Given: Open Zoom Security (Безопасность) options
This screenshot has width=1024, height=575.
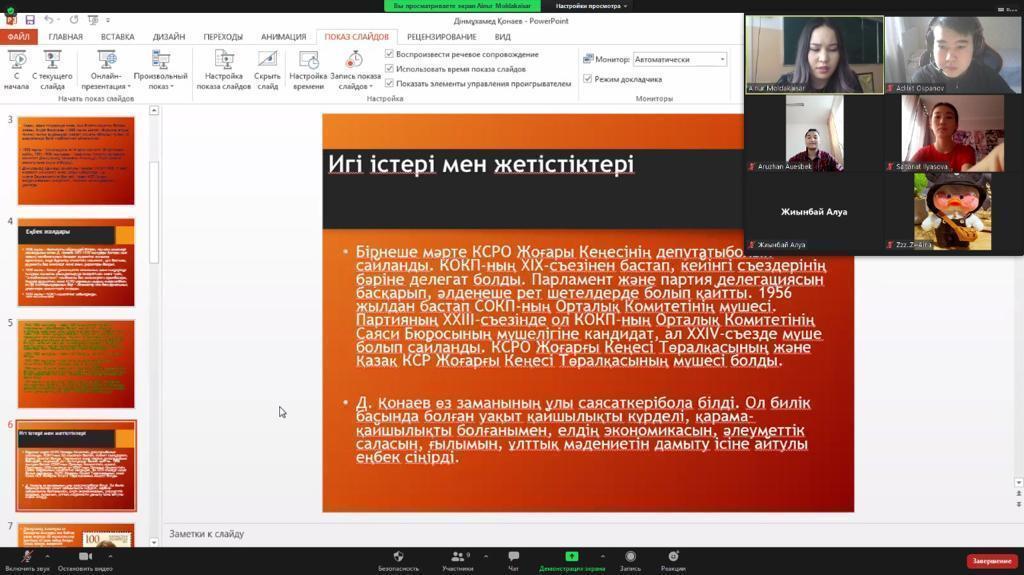Looking at the screenshot, I should click(x=398, y=560).
